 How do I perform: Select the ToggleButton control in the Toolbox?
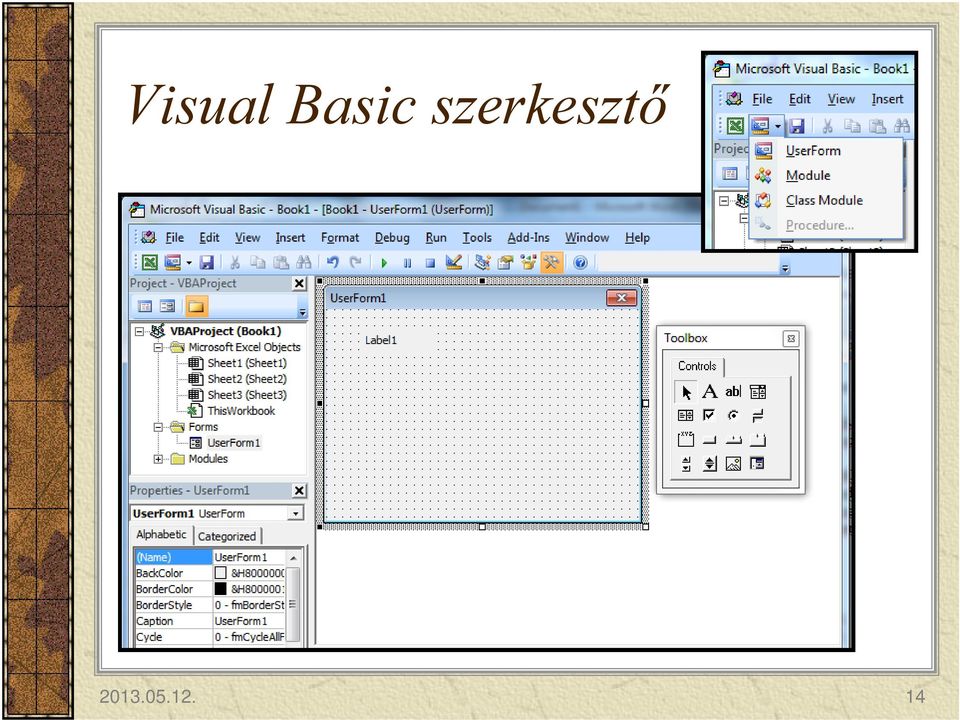[757, 416]
